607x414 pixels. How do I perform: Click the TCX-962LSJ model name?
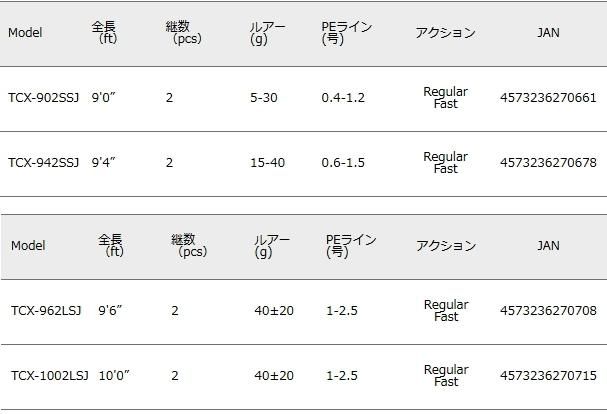point(46,311)
